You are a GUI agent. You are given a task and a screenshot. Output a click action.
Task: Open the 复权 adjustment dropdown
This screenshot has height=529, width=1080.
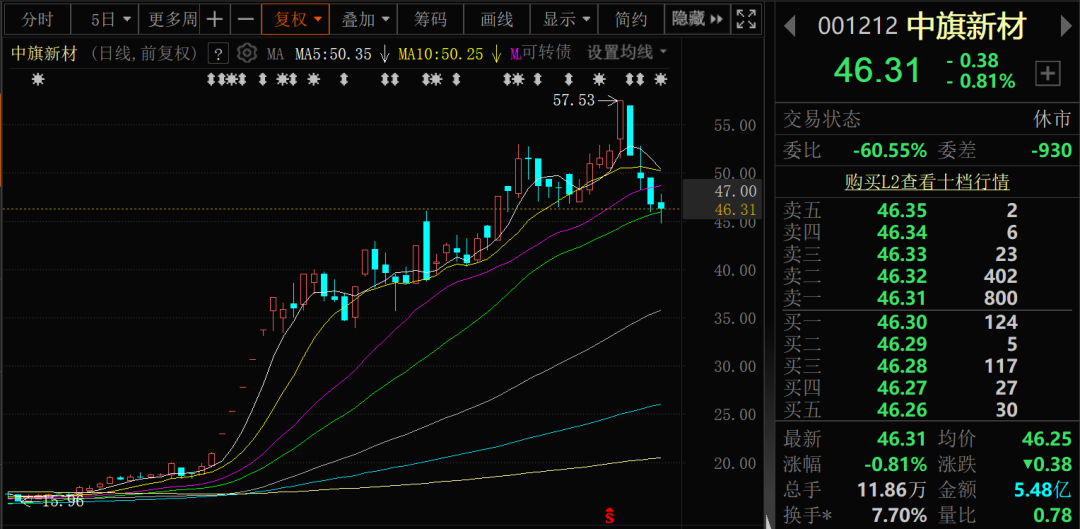coord(295,19)
